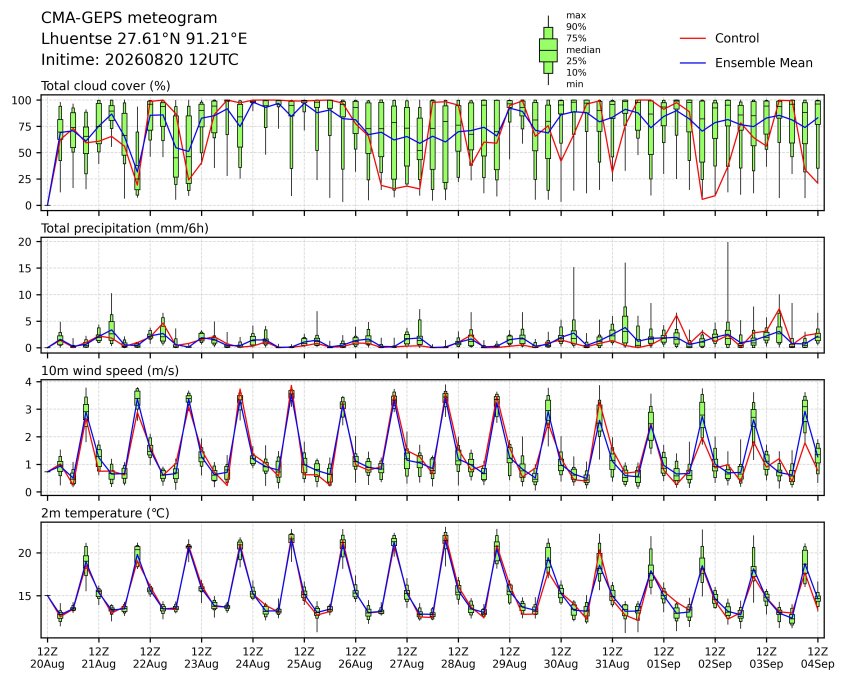Click the green boxplot legend symbol

548,50
